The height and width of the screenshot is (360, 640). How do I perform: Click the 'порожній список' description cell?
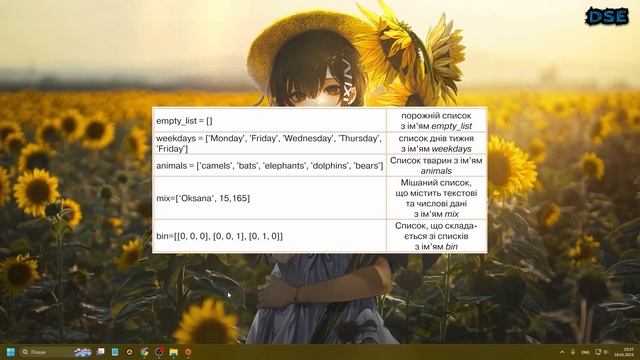point(436,121)
